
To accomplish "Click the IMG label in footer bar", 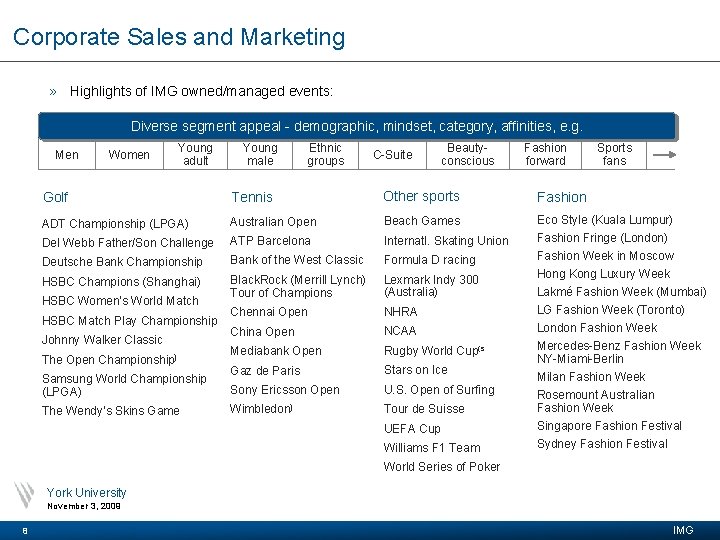I will pyautogui.click(x=683, y=530).
